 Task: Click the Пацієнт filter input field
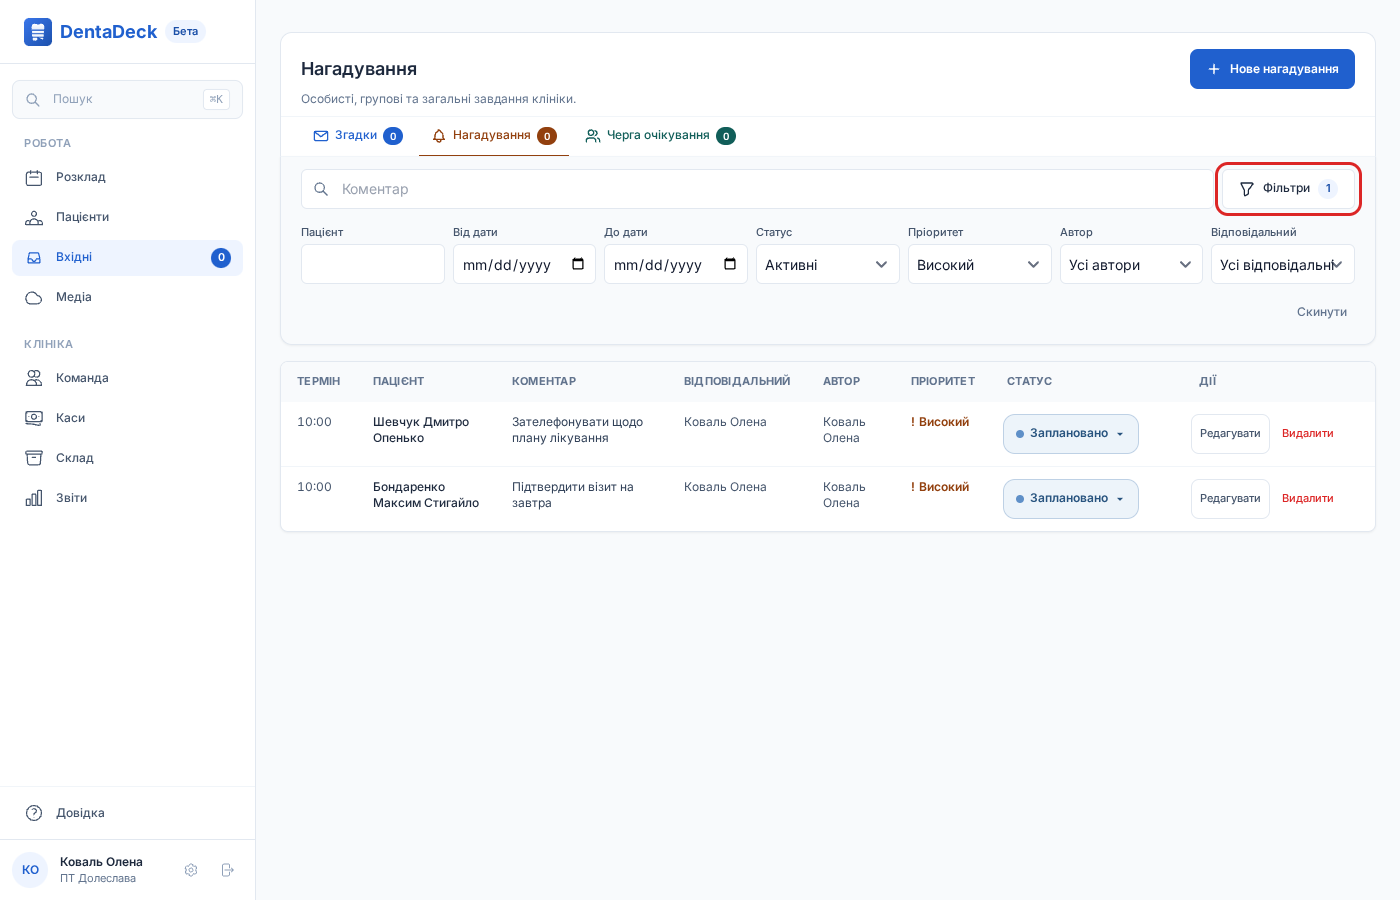pos(373,265)
